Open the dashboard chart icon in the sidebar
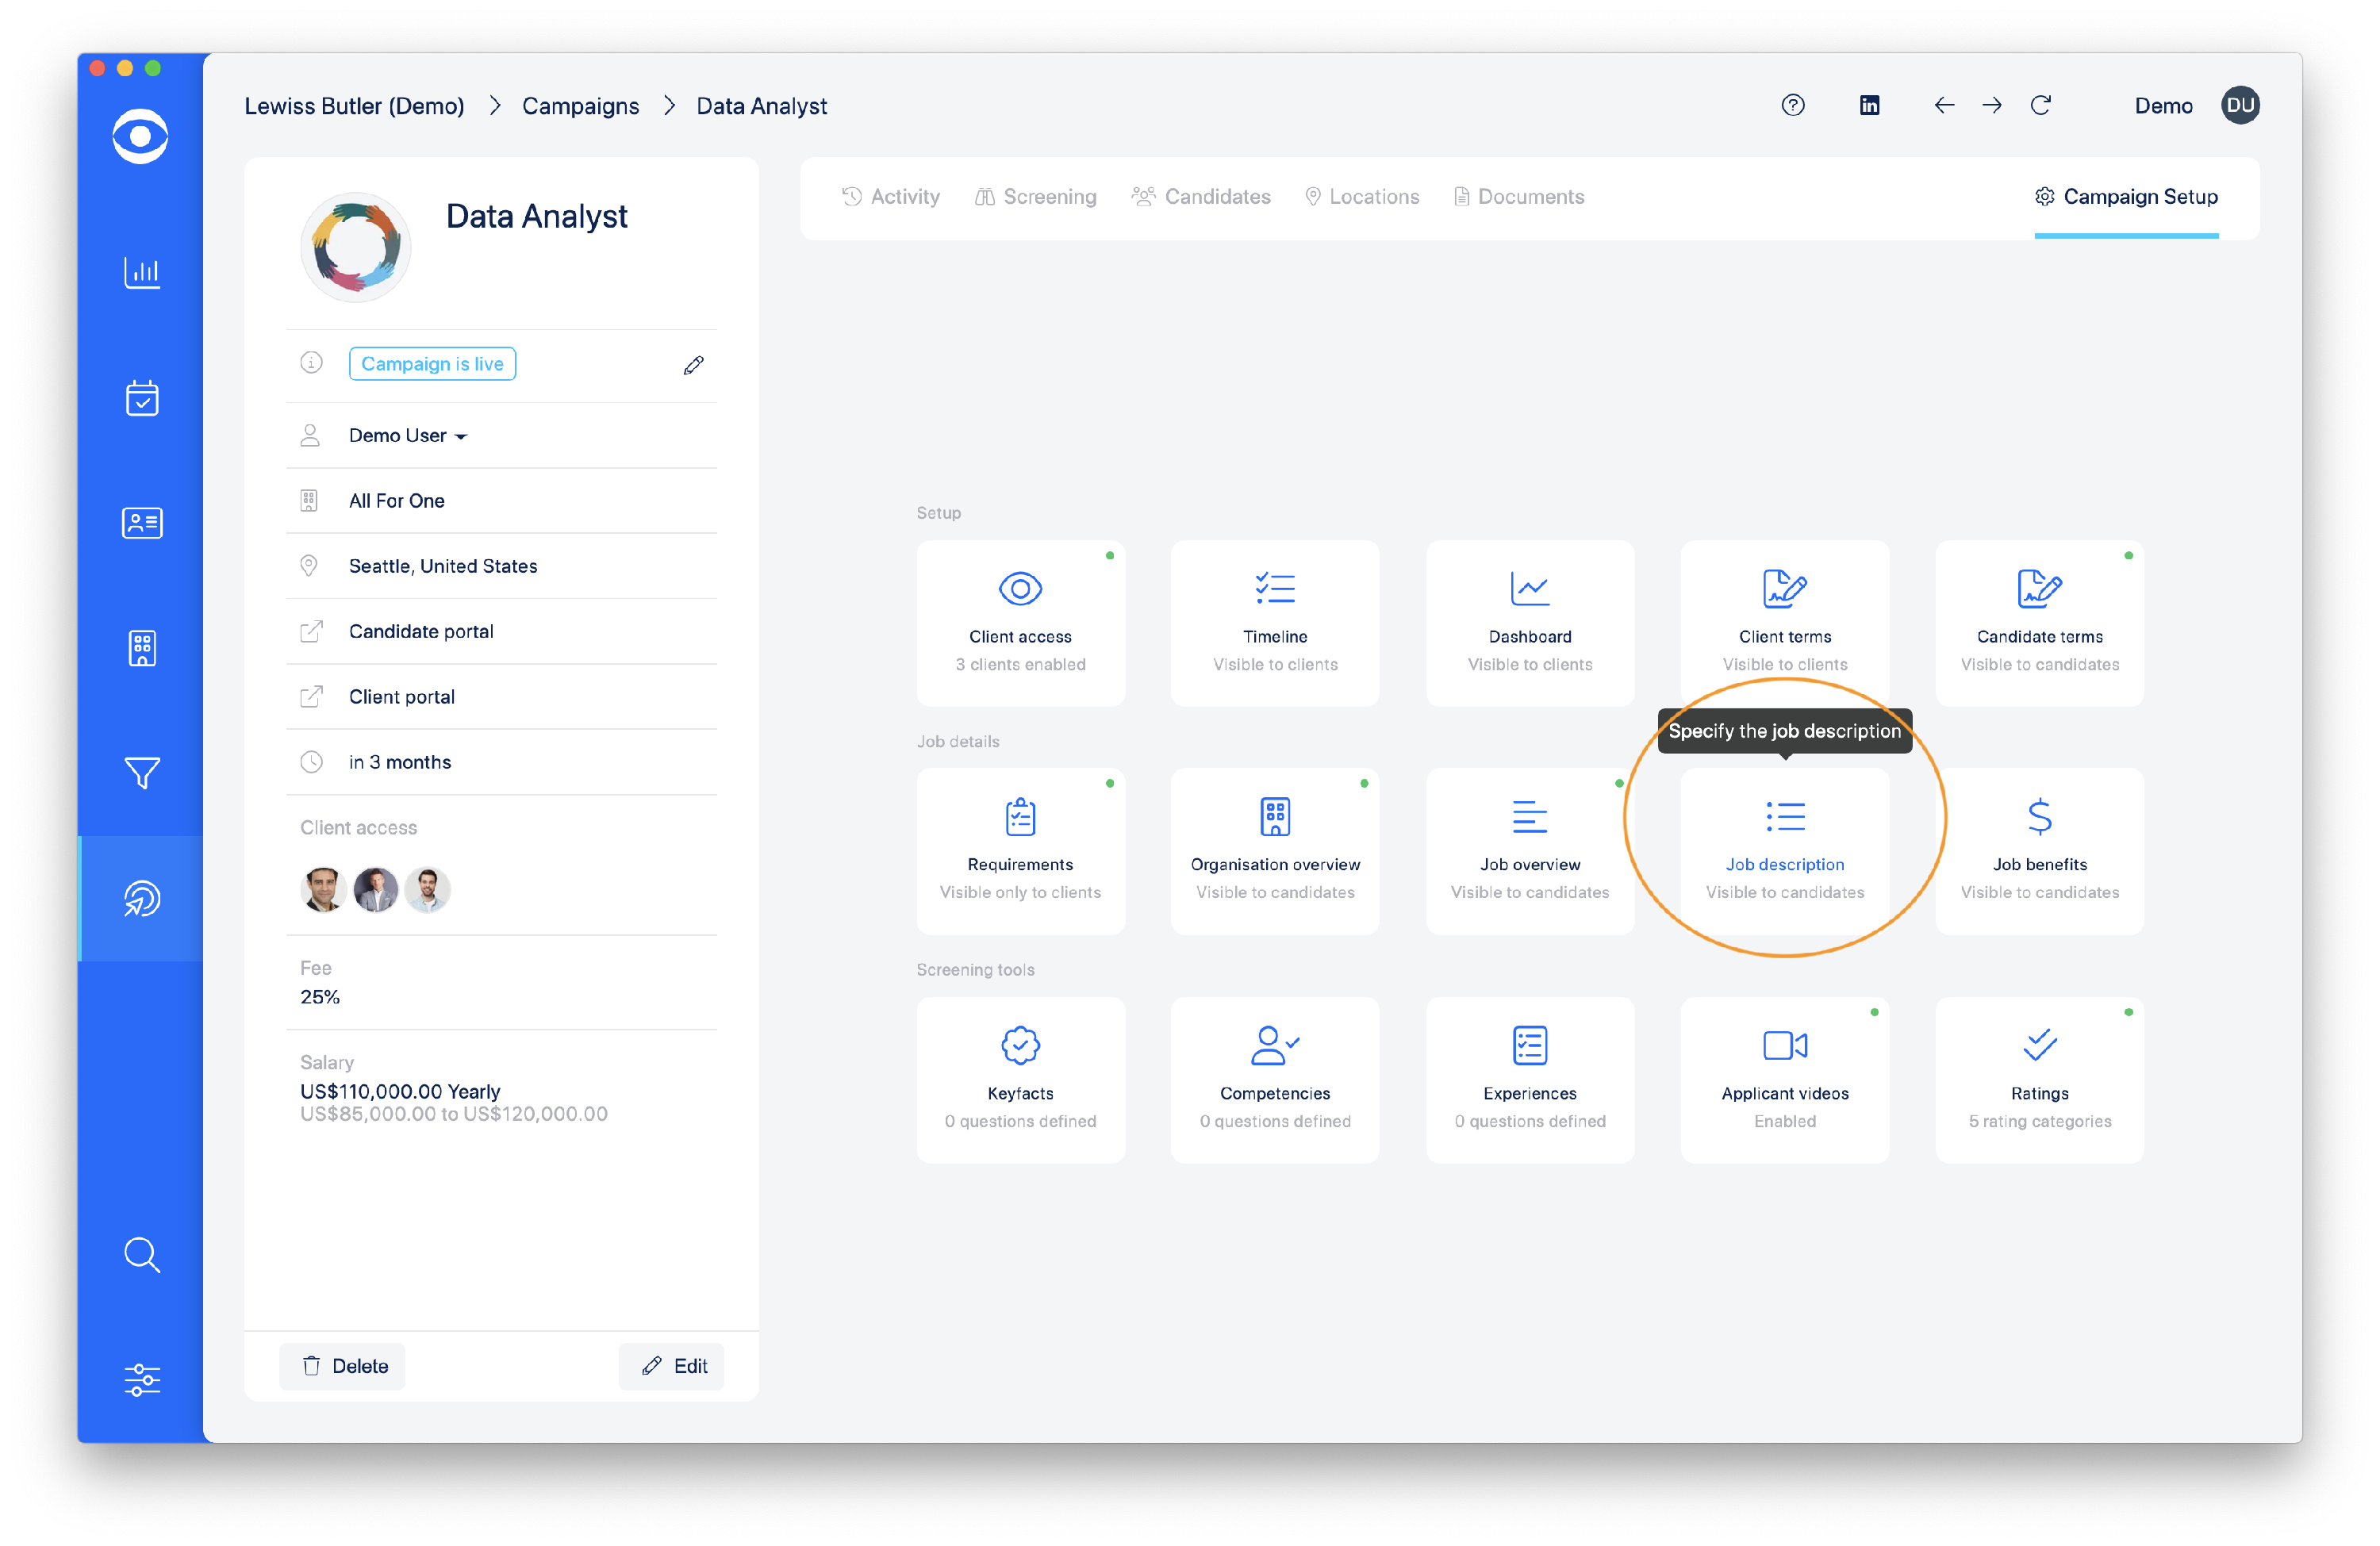Image resolution: width=2380 pixels, height=1546 pixels. click(141, 272)
